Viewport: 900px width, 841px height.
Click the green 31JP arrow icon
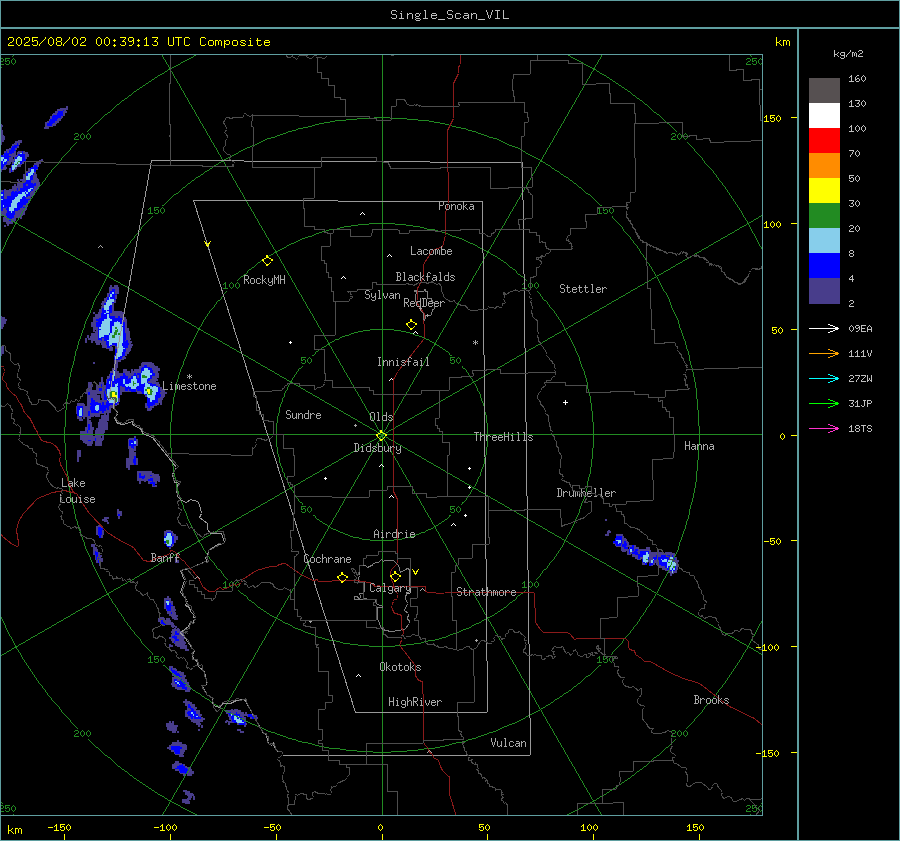pyautogui.click(x=824, y=404)
